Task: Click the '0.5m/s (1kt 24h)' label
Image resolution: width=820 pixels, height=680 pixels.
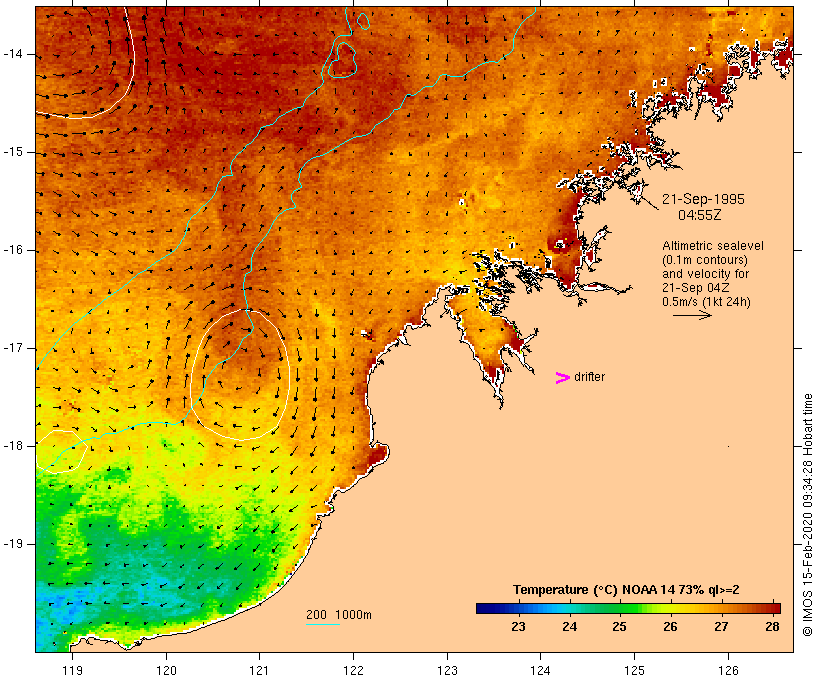Action: (706, 302)
